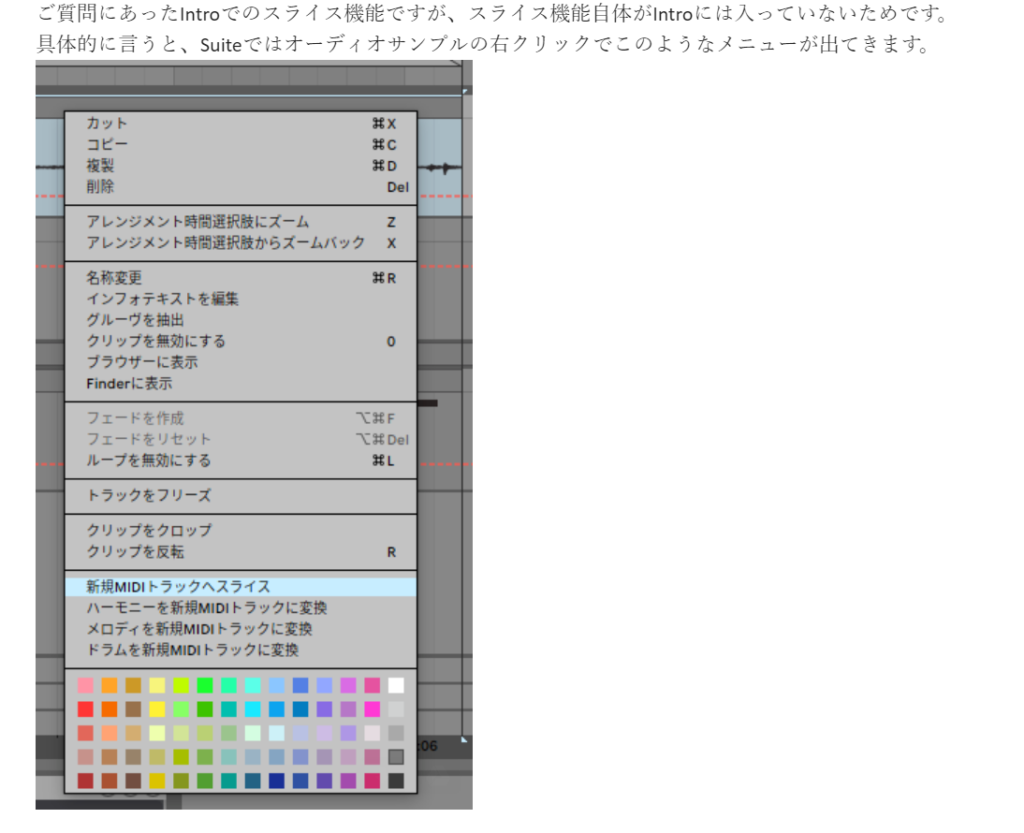Choose コピー (Copy) from the clip menu
The width and height of the screenshot is (1024, 833).
pos(108,145)
